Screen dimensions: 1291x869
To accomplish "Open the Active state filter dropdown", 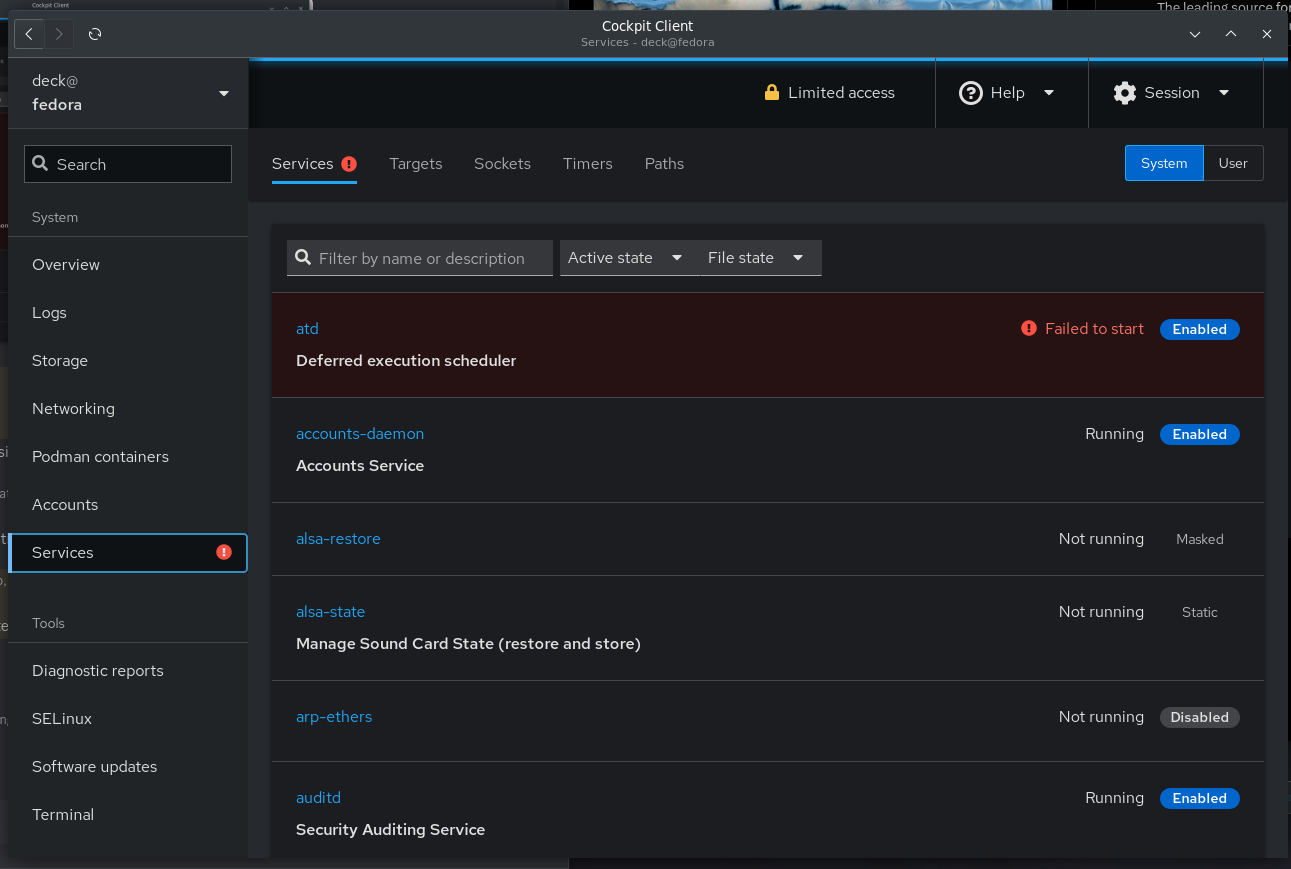I will tap(630, 258).
